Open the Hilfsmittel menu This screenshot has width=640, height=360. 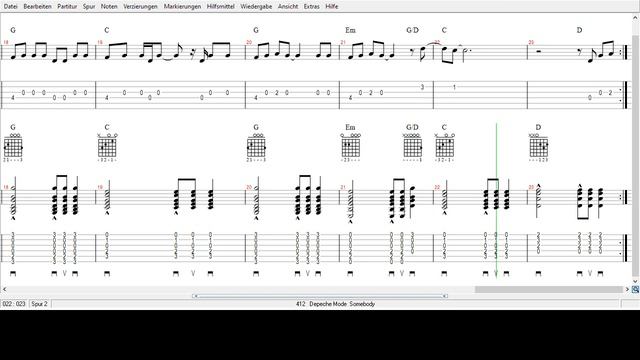point(220,7)
